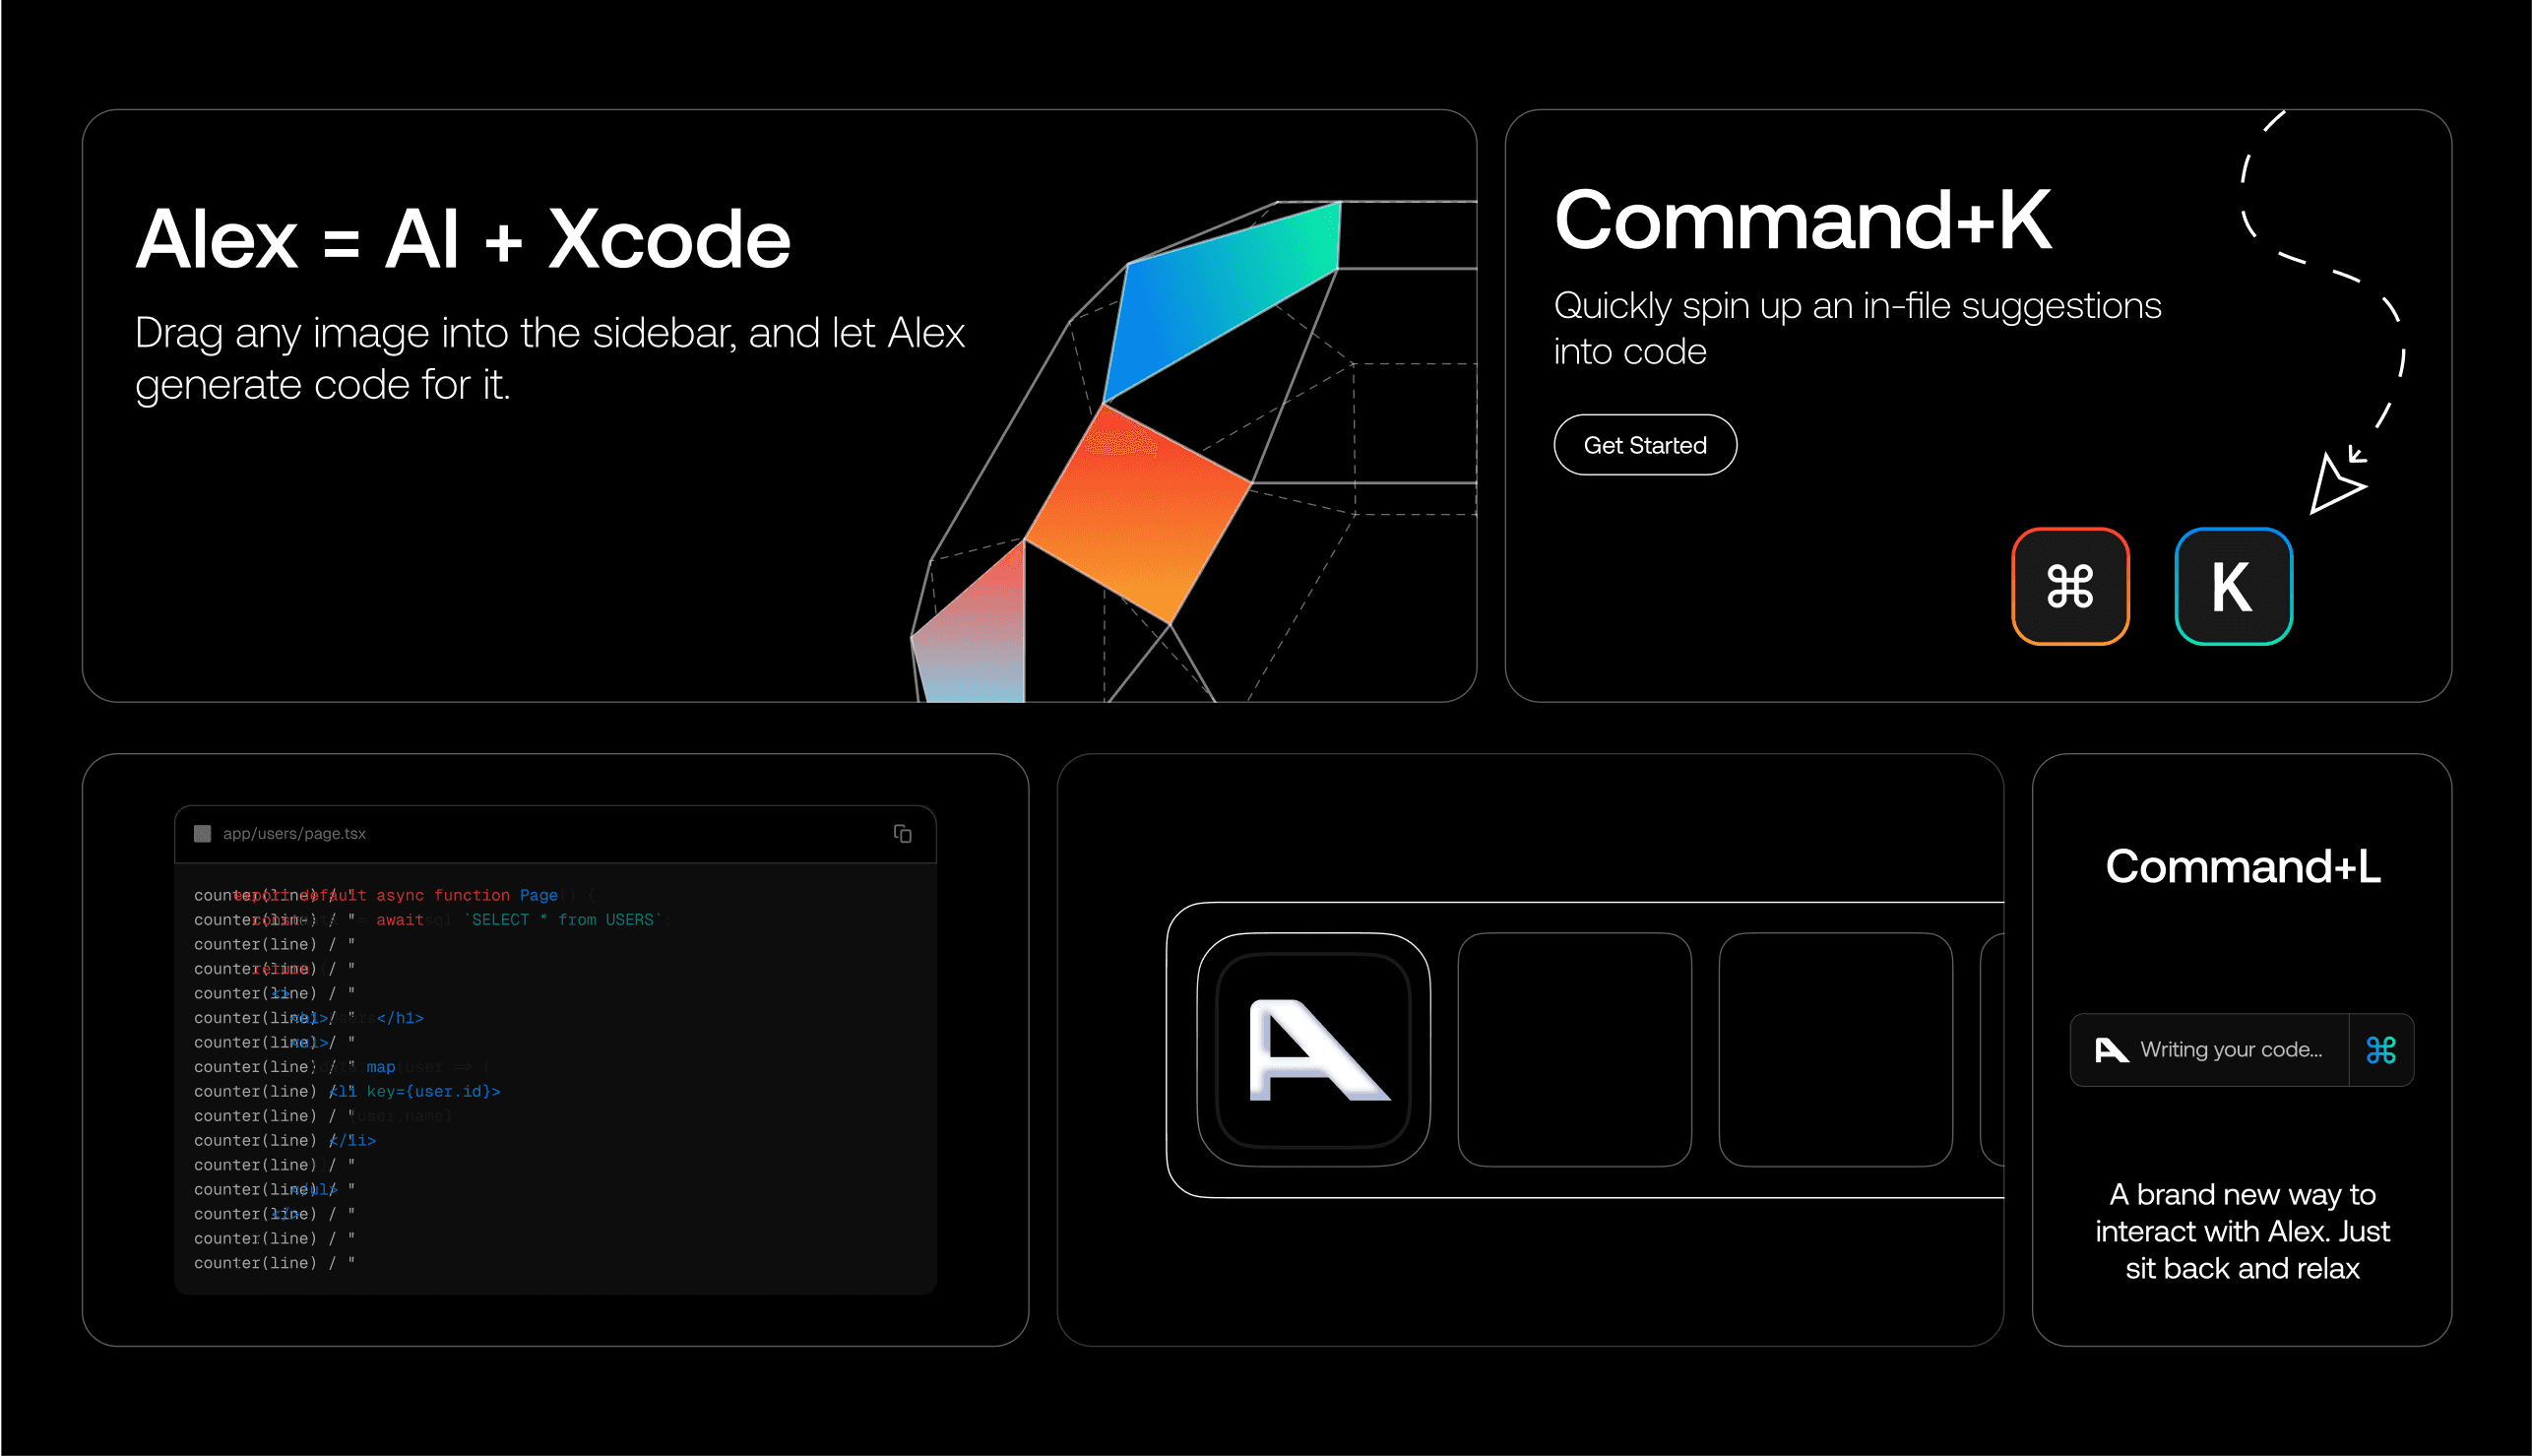This screenshot has width=2532, height=1456.
Task: Click the gray file icon beside app/users/page.tsx
Action: [x=202, y=833]
